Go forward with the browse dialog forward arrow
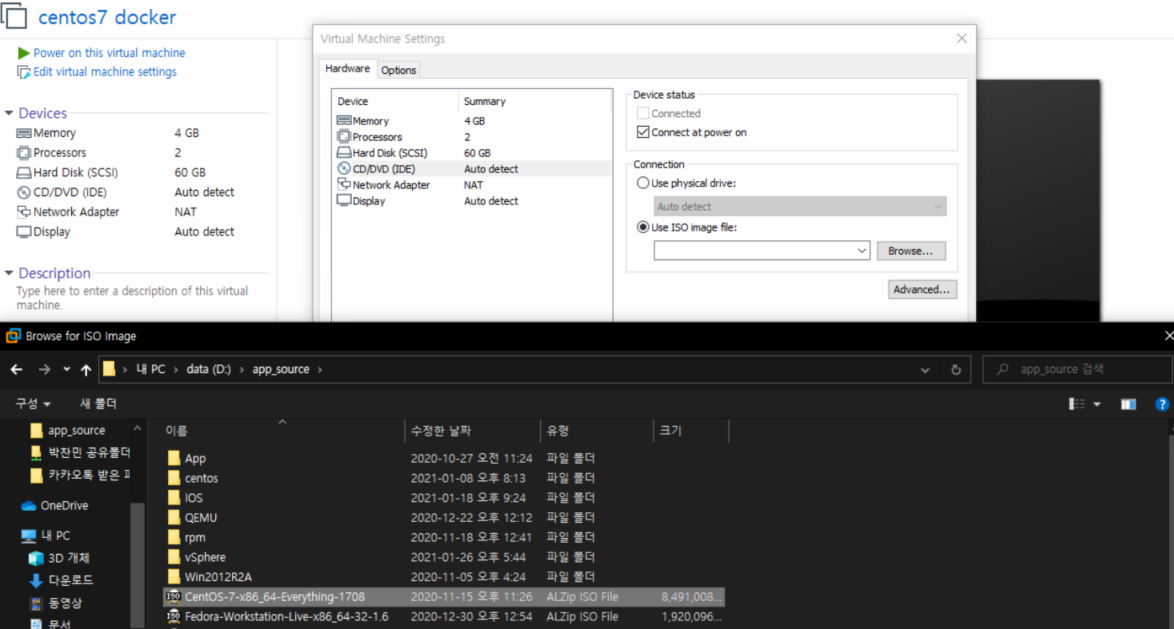 (44, 369)
